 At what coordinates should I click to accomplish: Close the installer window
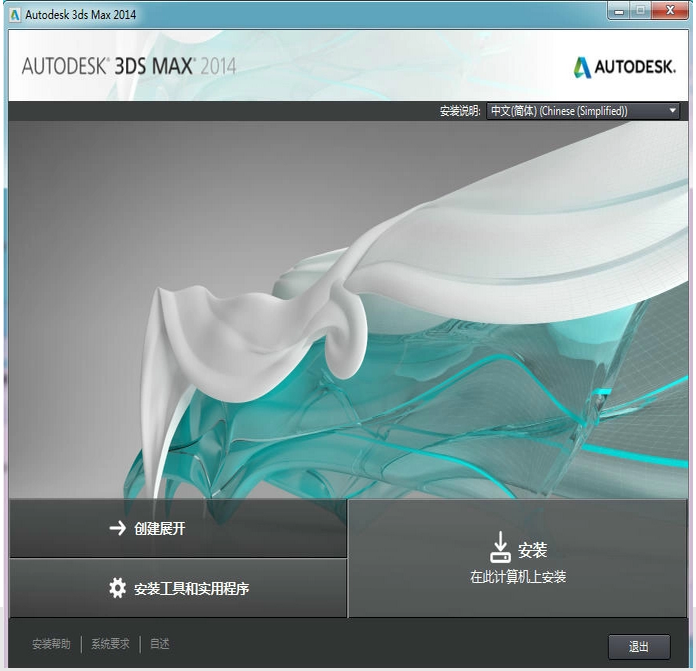[670, 11]
